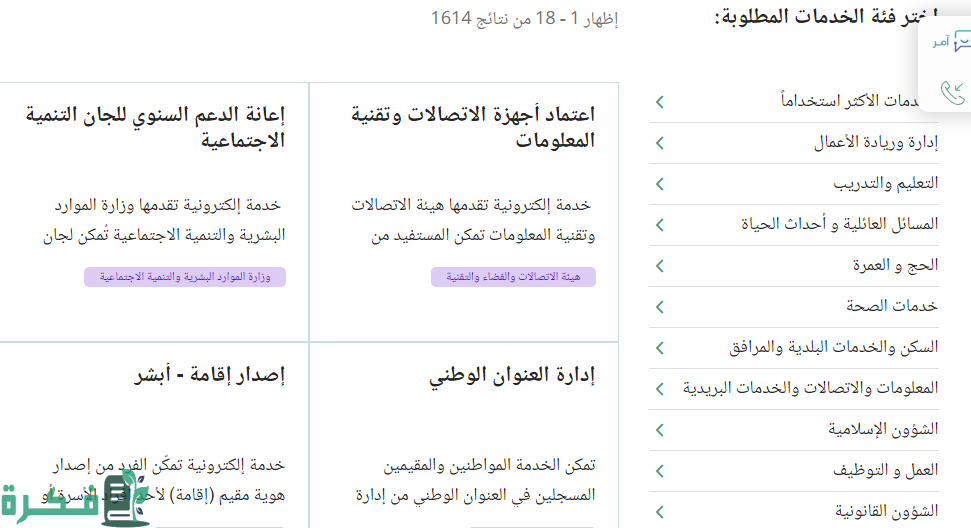Click chevron beside التعليم والتدريب
Viewport: 971px width, 528px height.
(659, 184)
